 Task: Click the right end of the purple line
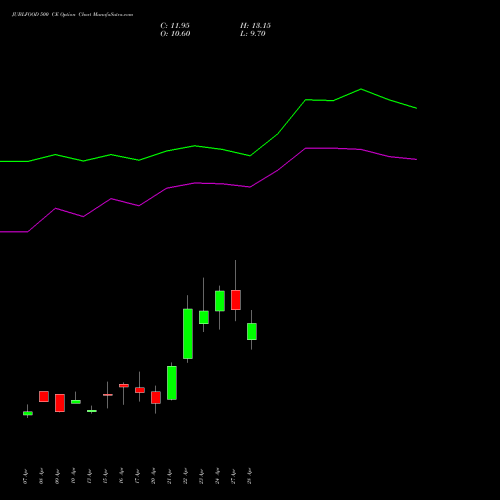[x=416, y=160]
